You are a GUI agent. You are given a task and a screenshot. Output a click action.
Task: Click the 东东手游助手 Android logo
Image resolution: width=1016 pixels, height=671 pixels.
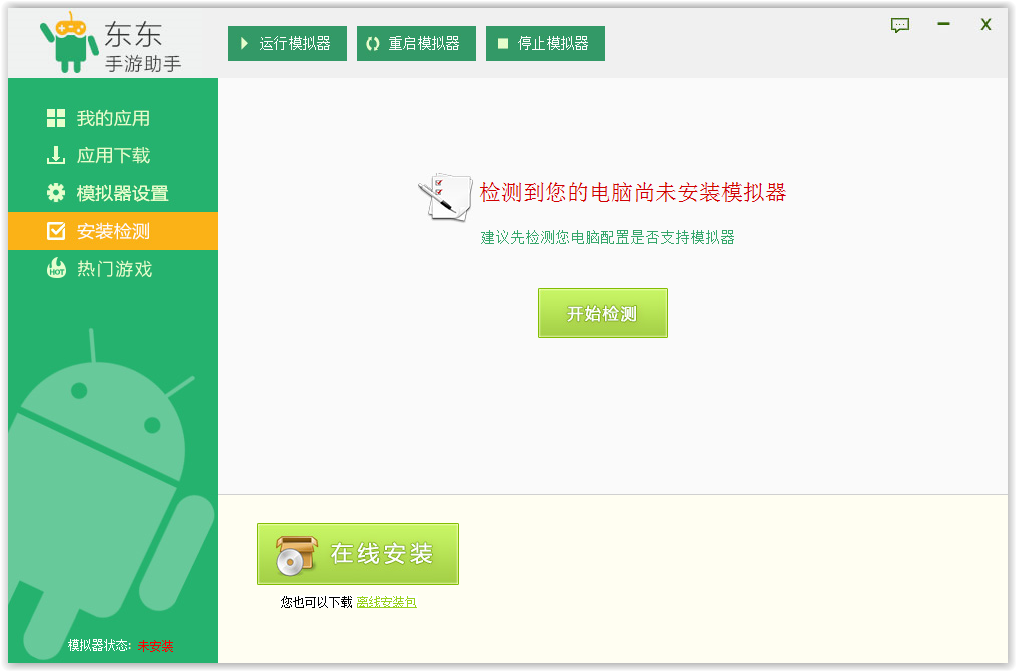point(68,43)
